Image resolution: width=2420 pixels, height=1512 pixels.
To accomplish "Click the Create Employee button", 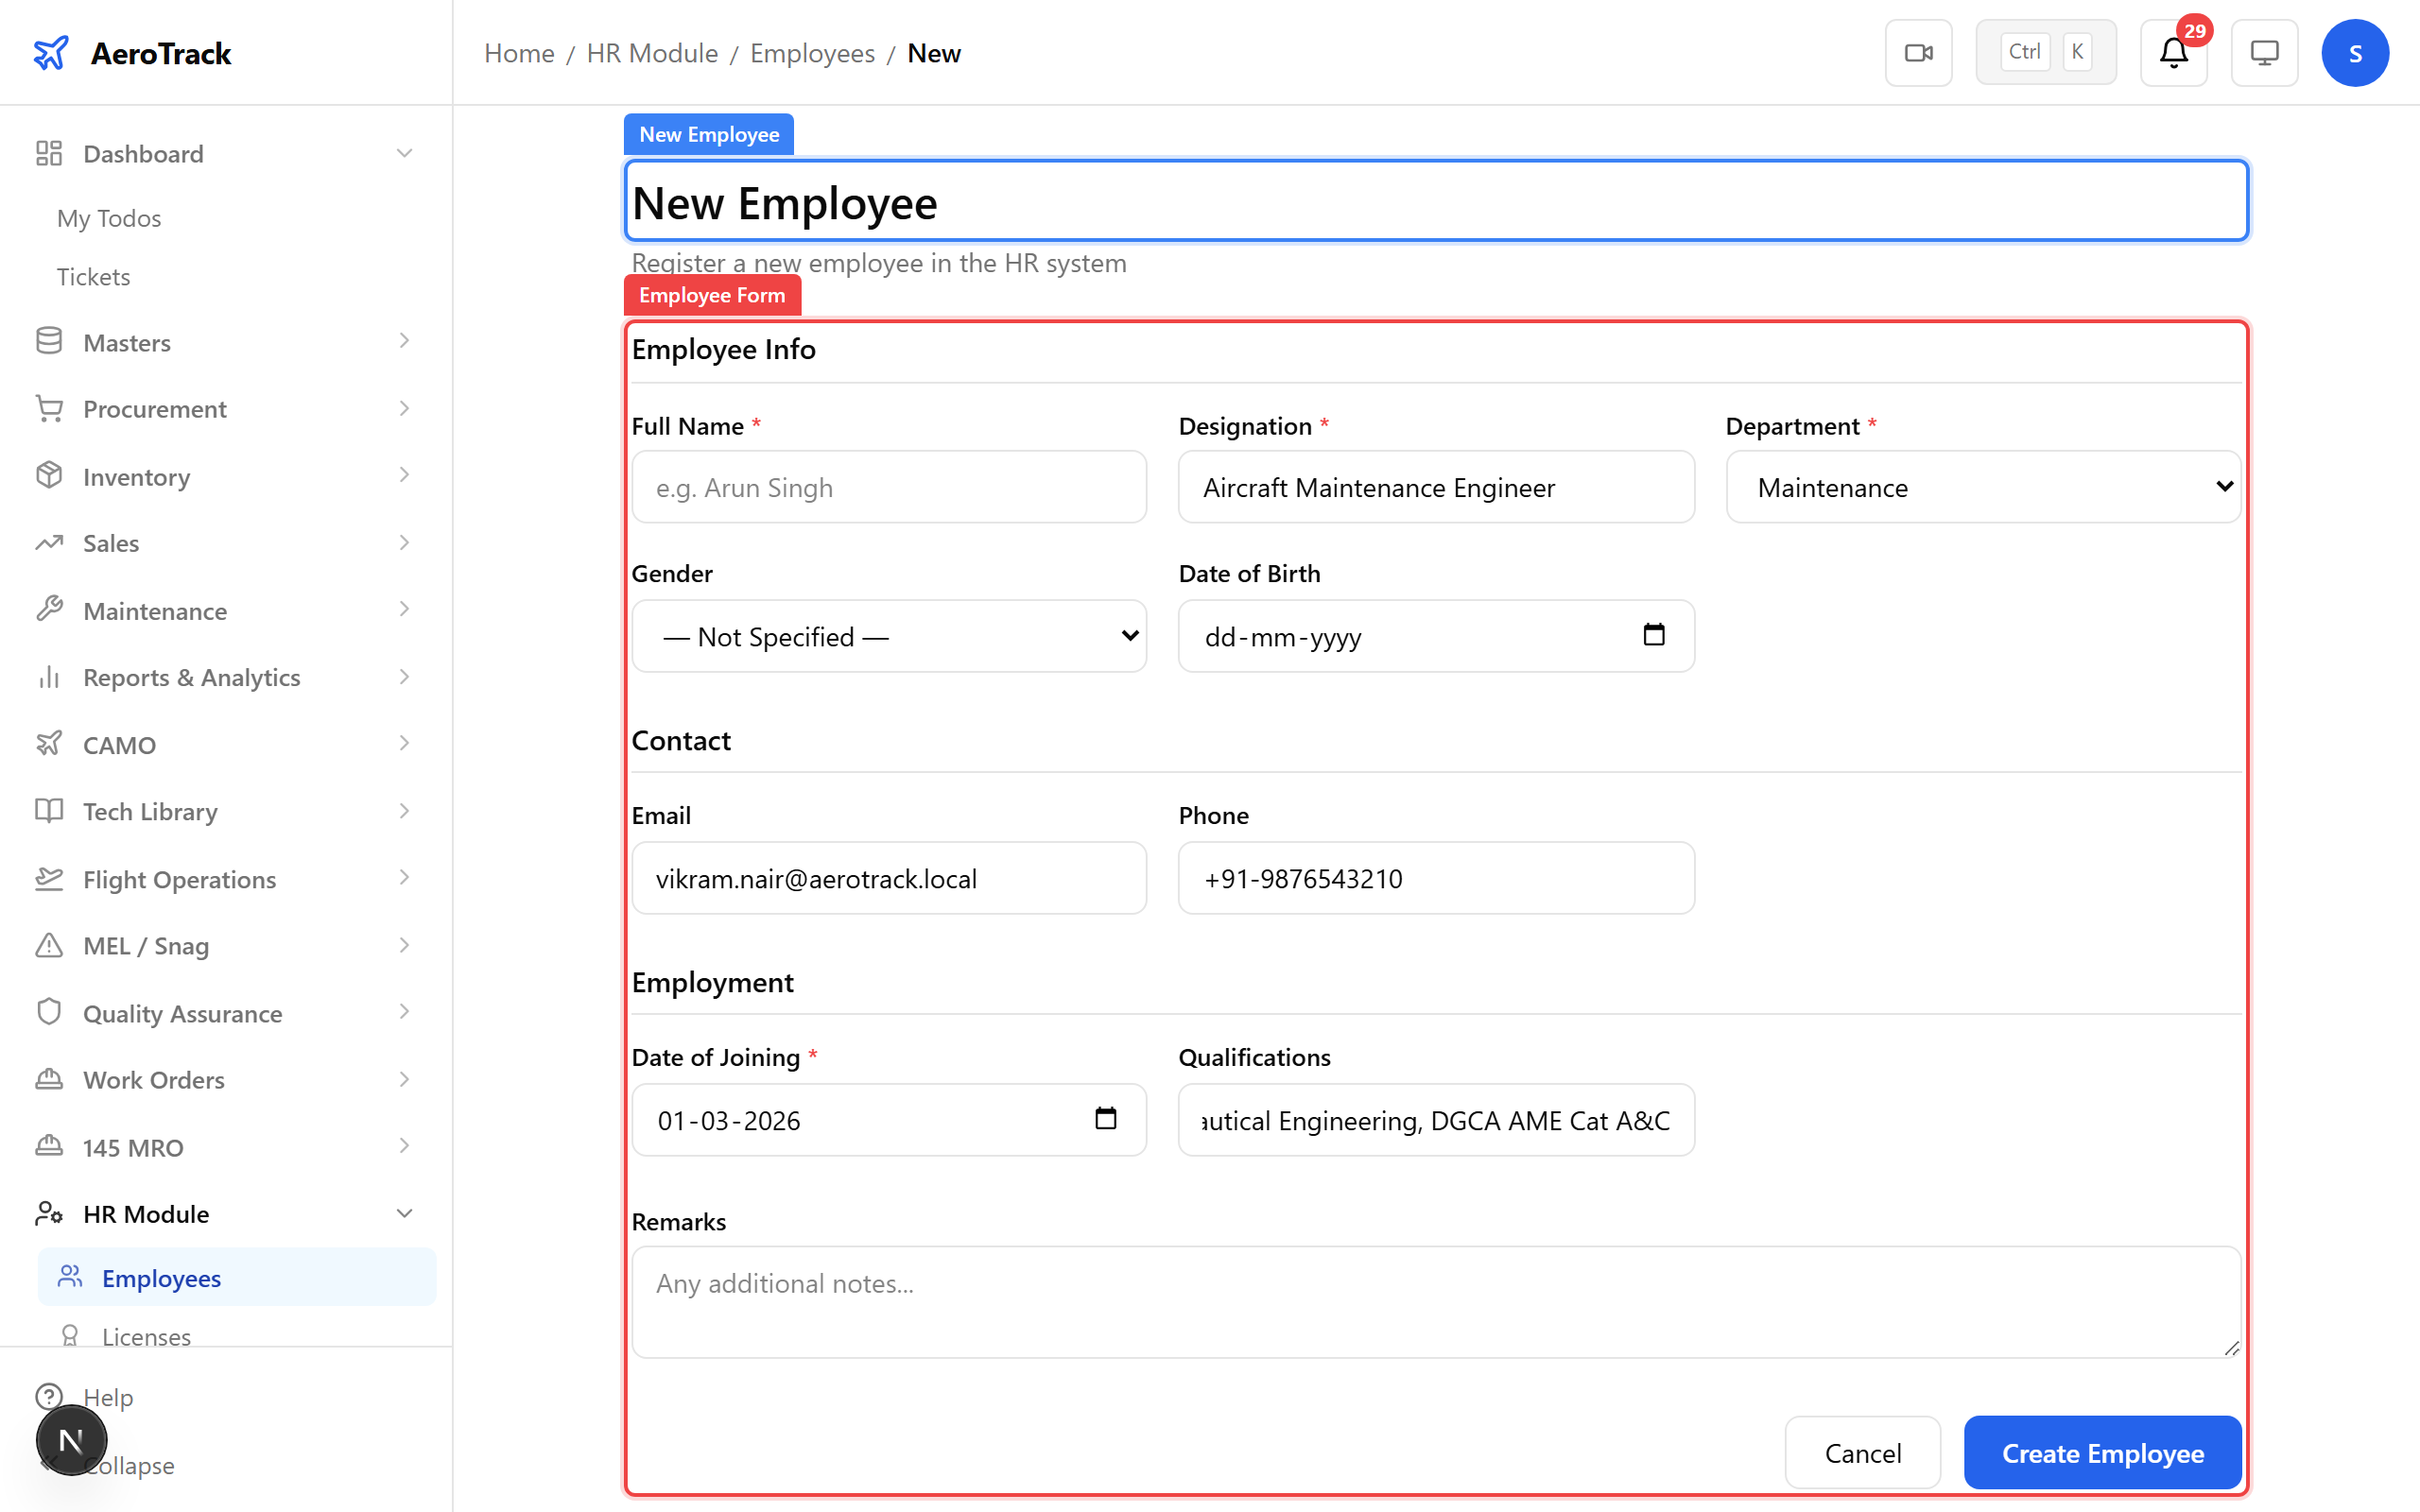I will 2102,1452.
